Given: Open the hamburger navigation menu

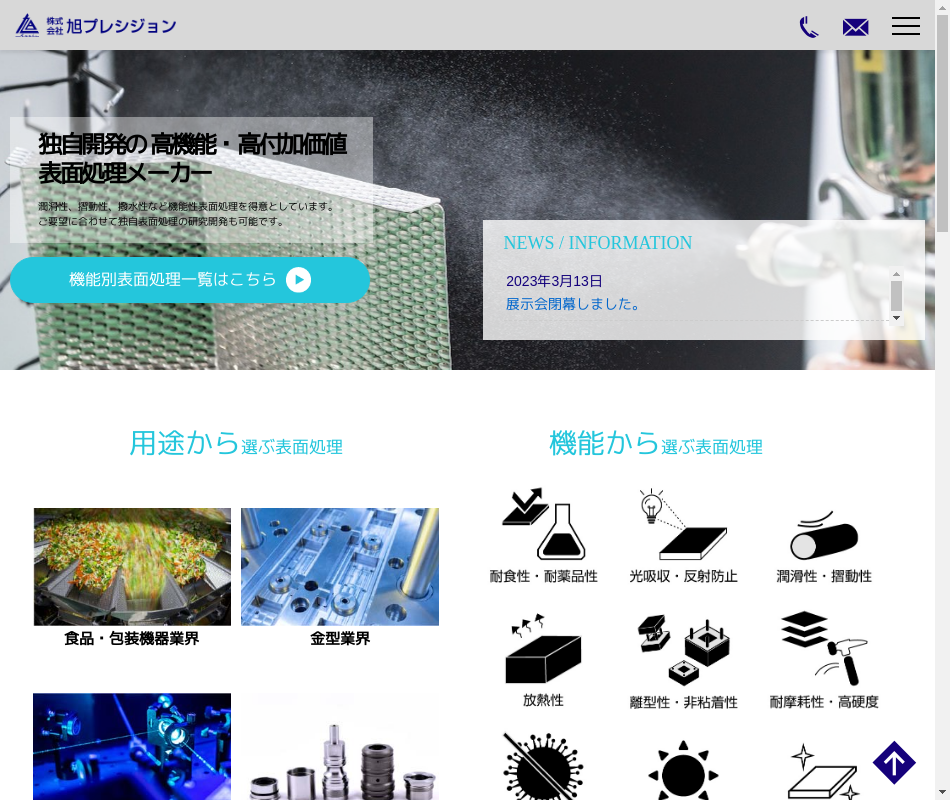Looking at the screenshot, I should [x=905, y=26].
